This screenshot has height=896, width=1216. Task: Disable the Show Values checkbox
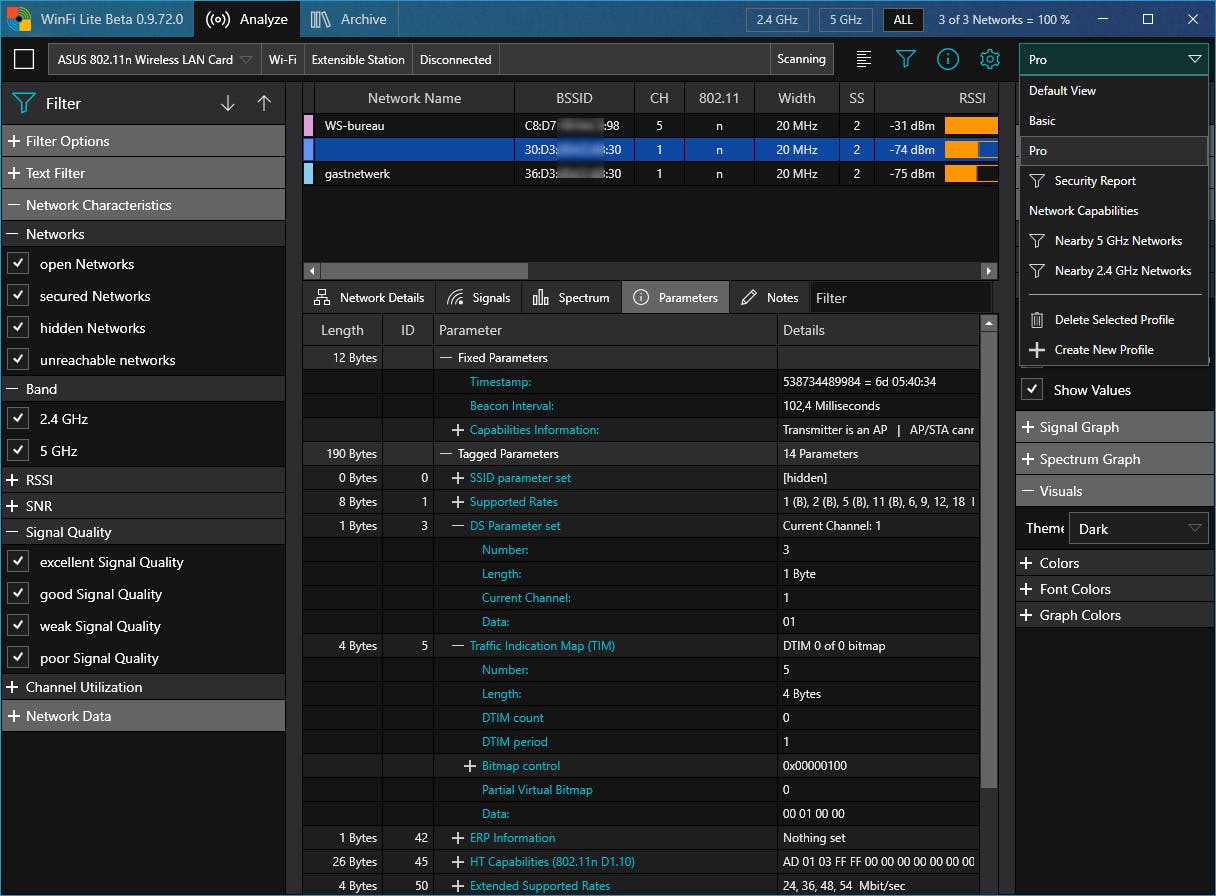(1032, 390)
